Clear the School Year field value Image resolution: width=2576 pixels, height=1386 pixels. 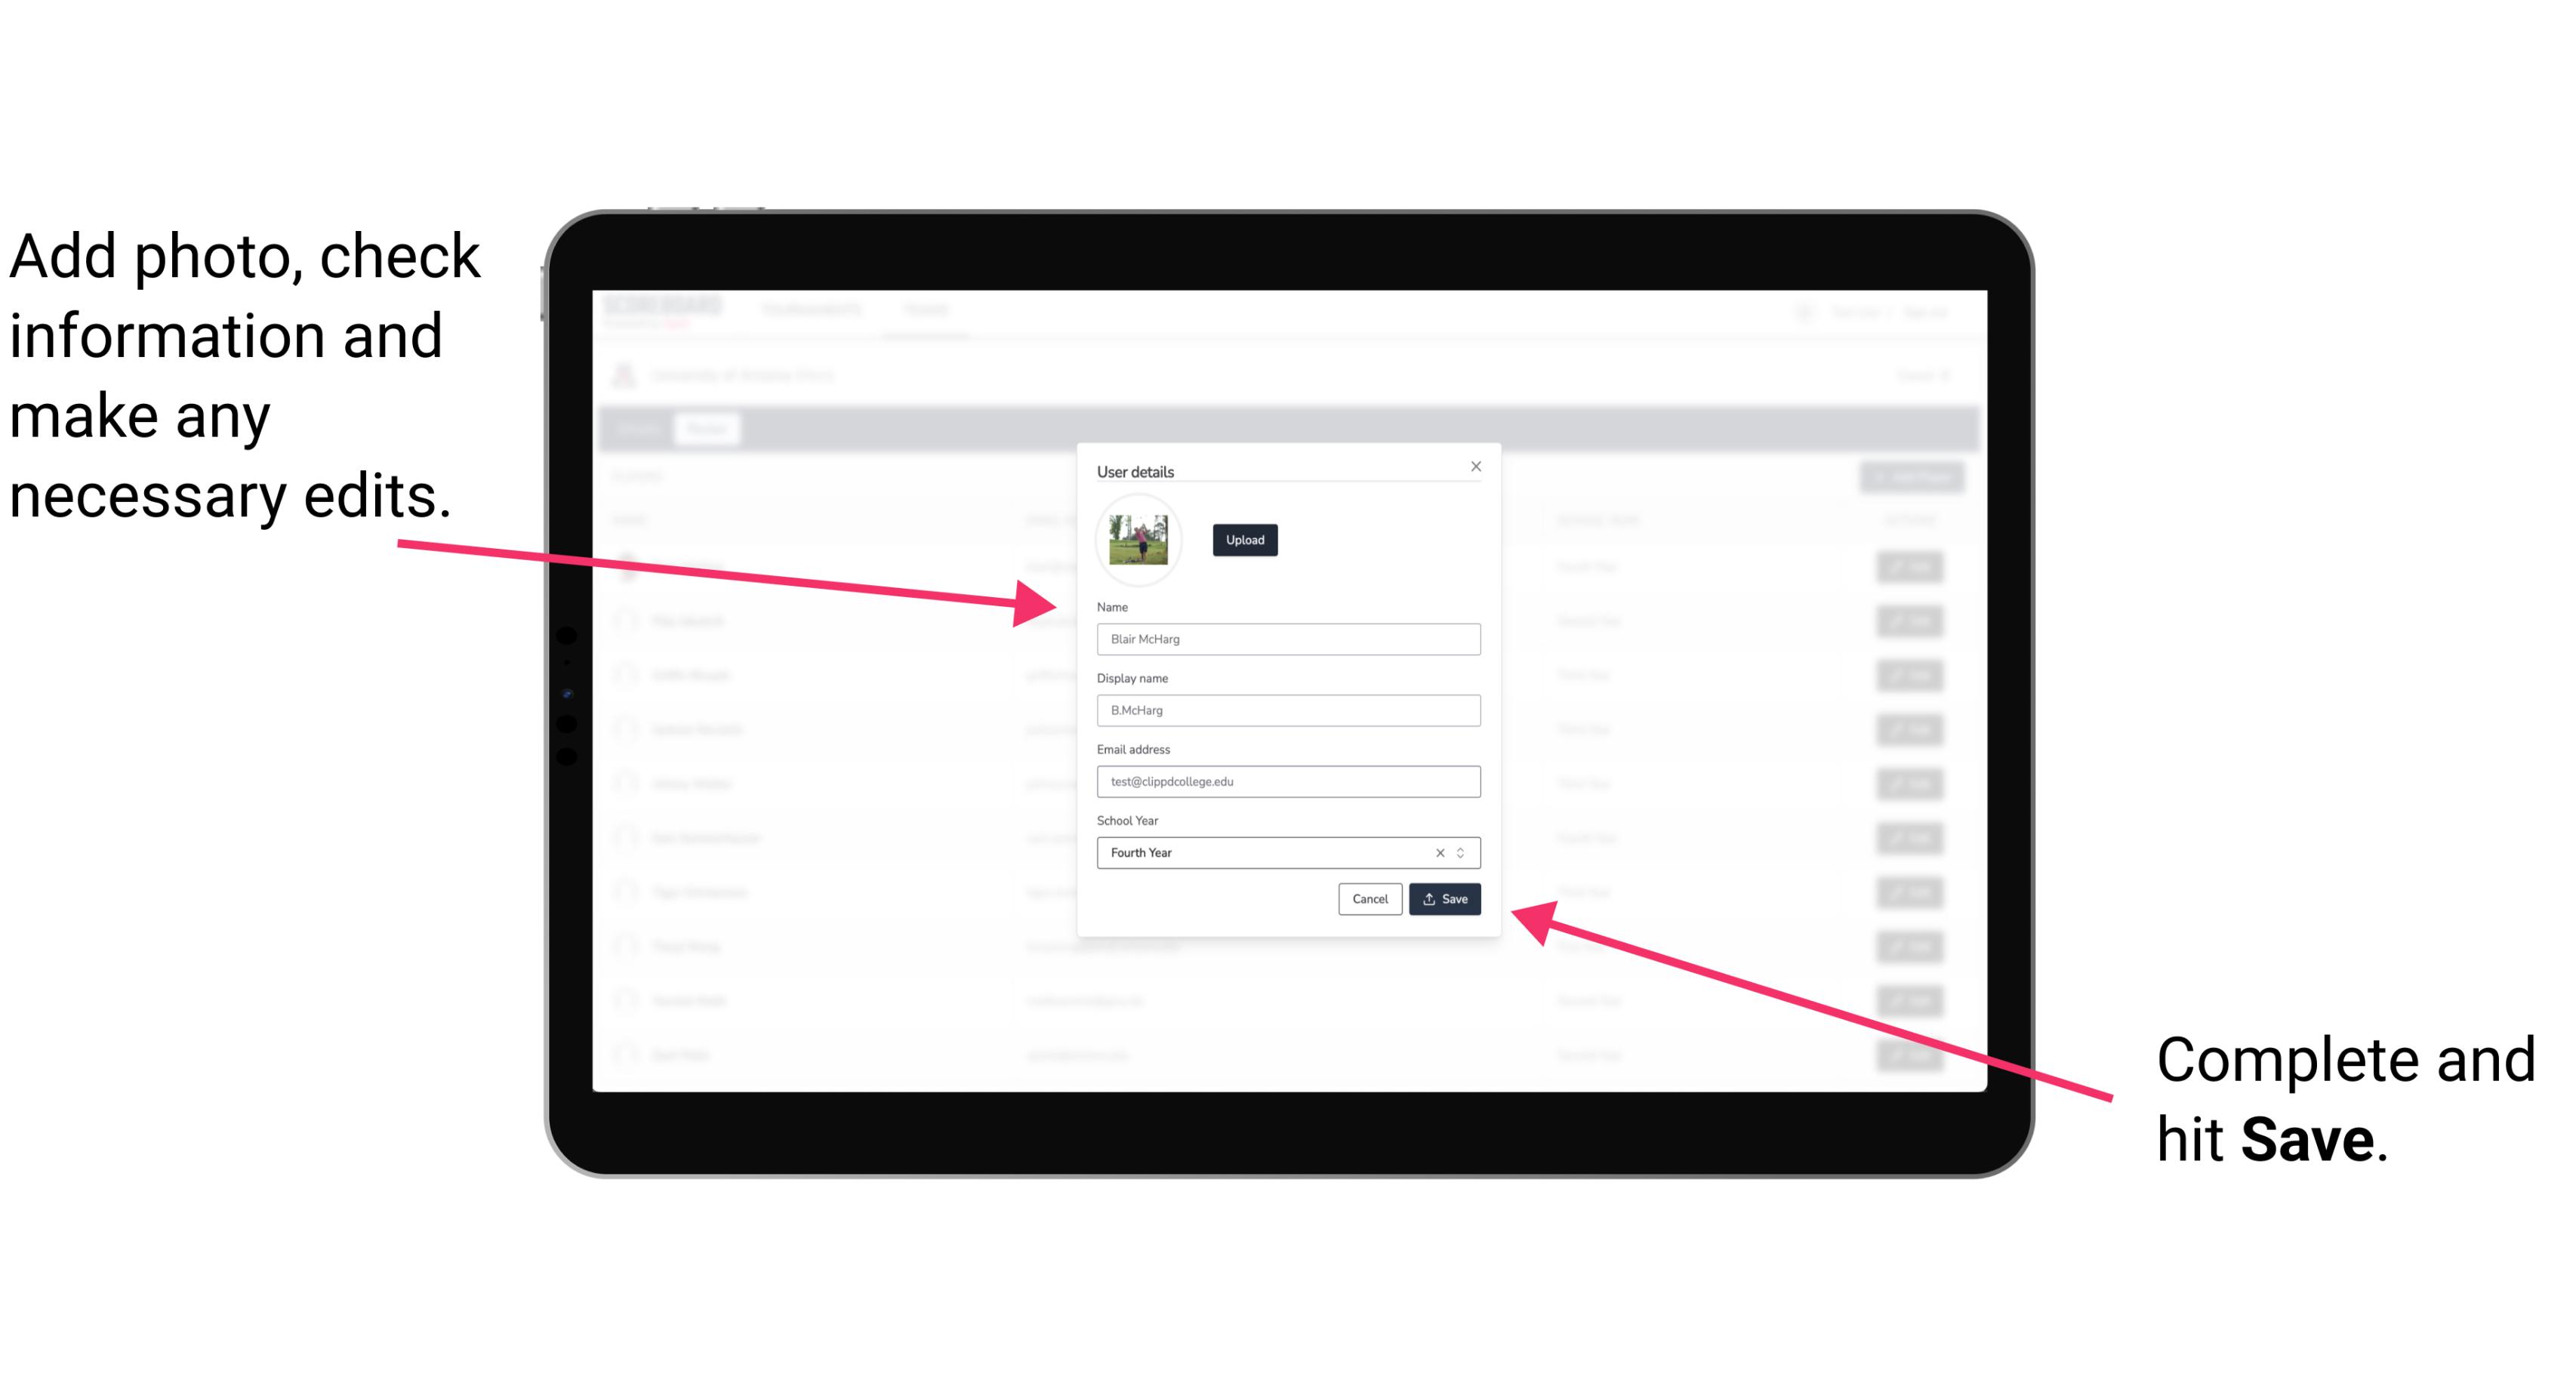[1439, 852]
